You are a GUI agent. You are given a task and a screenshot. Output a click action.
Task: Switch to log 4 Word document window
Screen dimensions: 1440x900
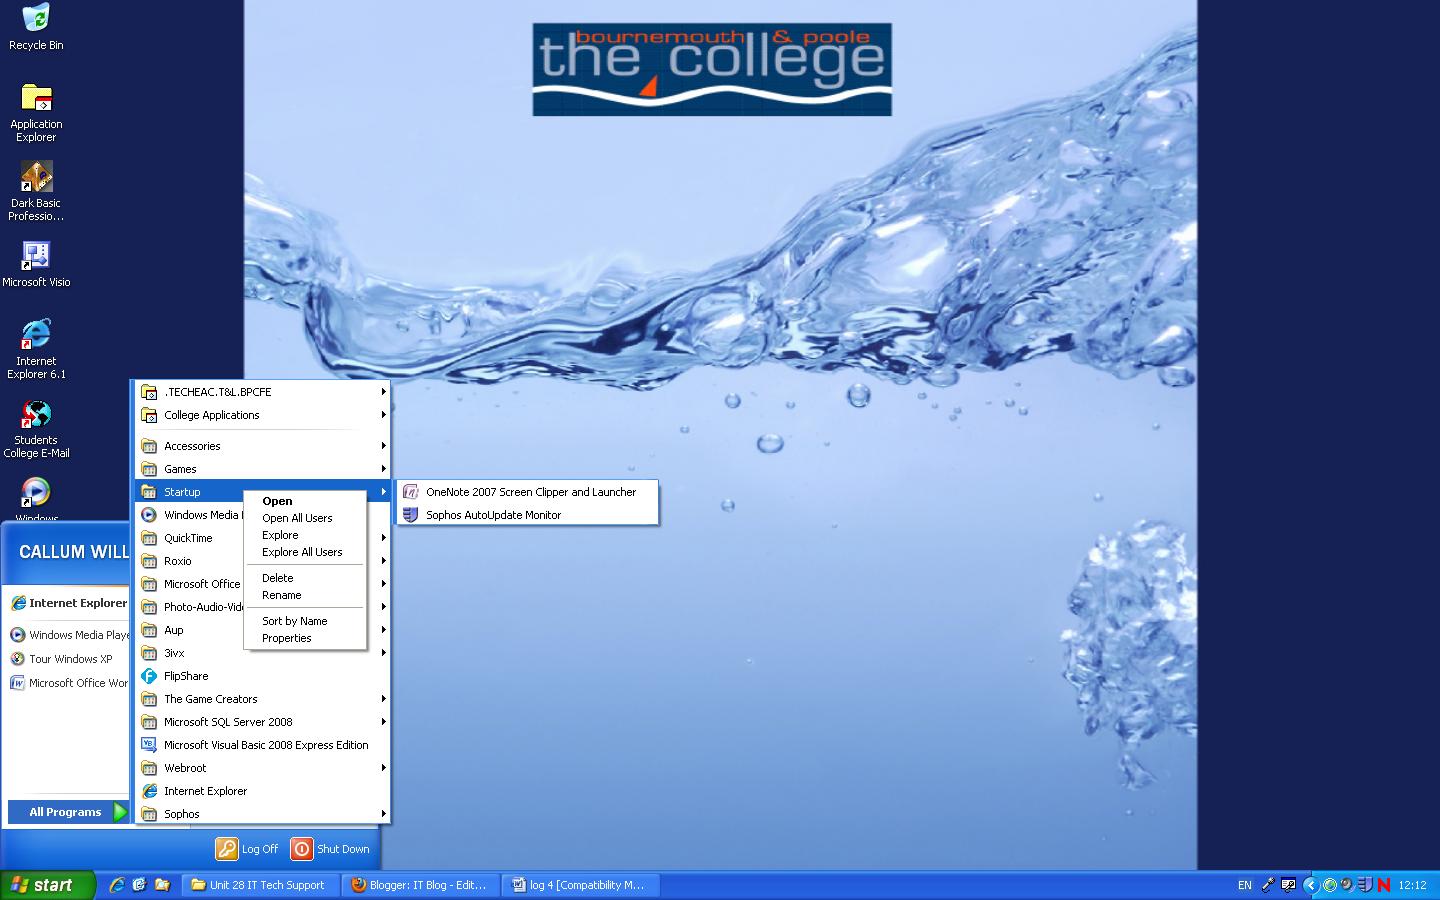(x=579, y=885)
